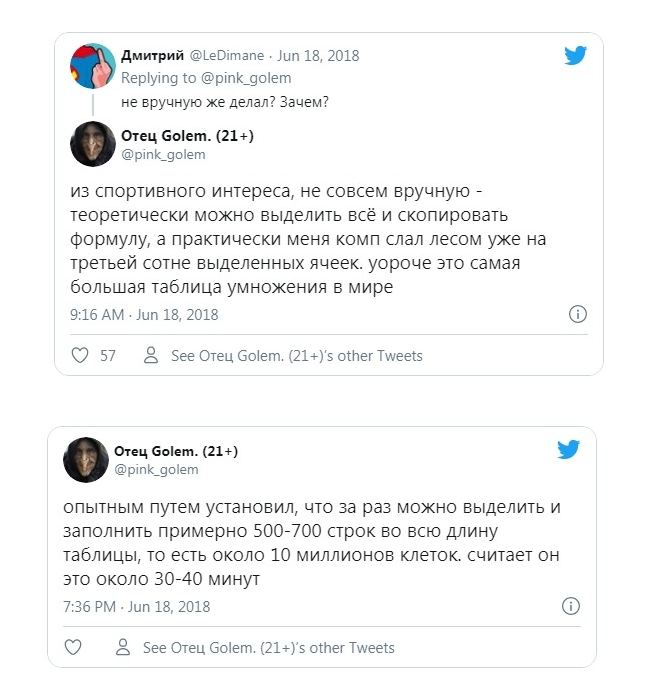
Task: Open Отец Golem avatar in second tweet
Action: tap(86, 459)
